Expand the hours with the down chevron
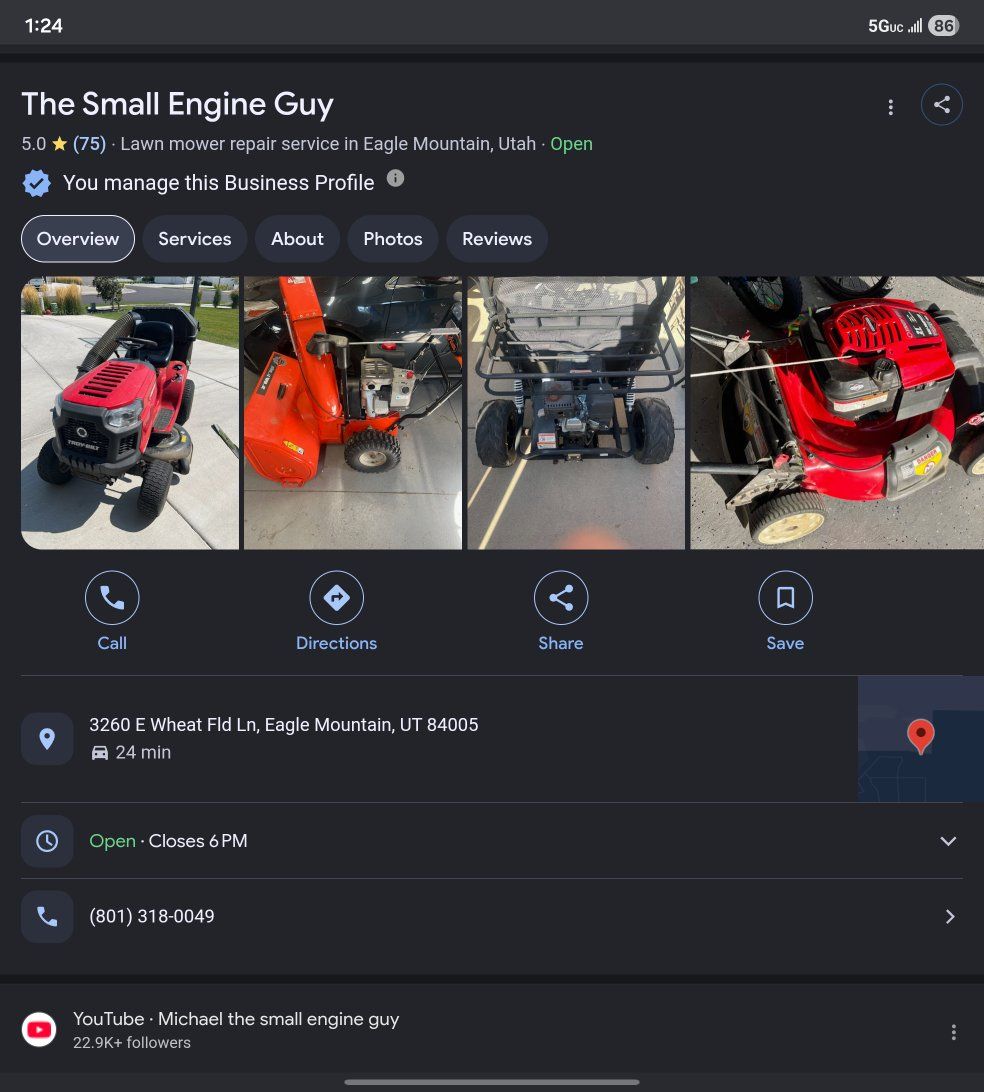The image size is (984, 1092). click(948, 841)
